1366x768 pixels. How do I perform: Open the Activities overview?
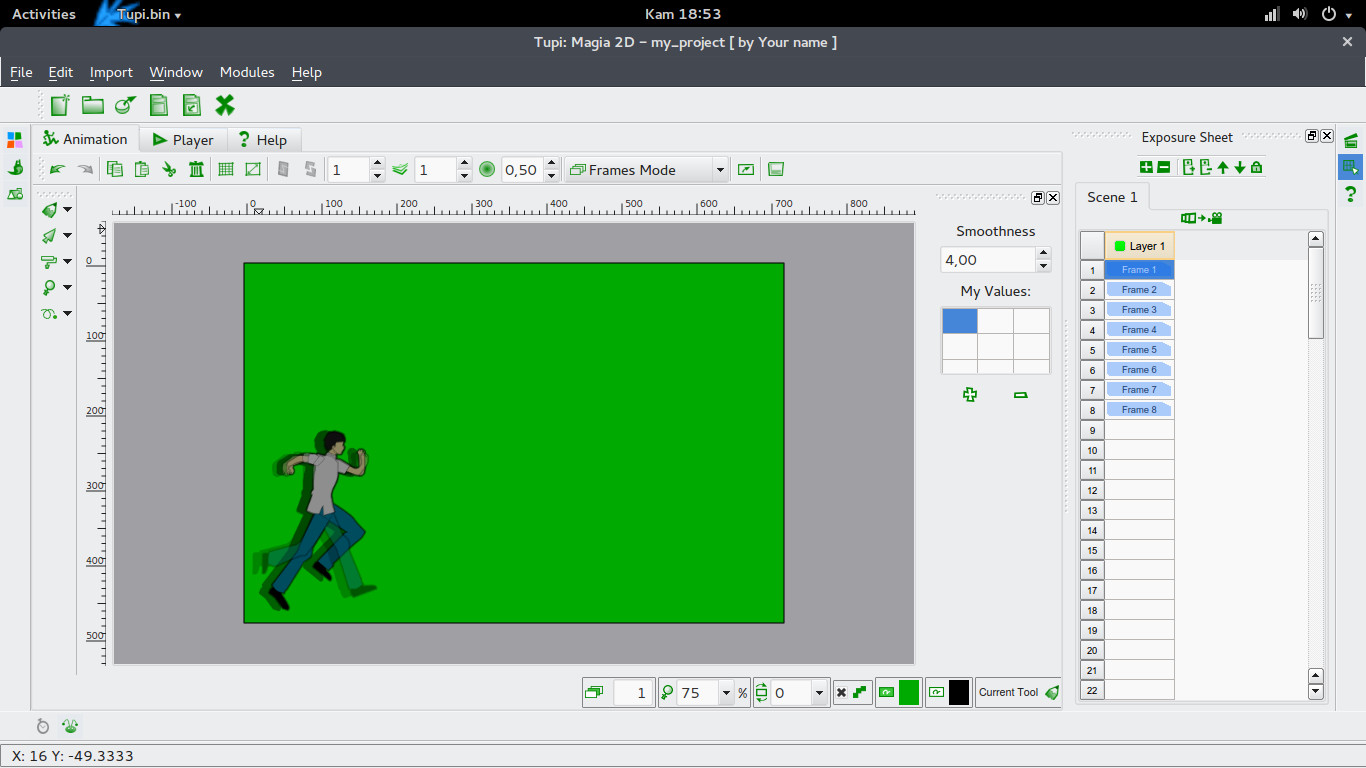click(x=43, y=14)
